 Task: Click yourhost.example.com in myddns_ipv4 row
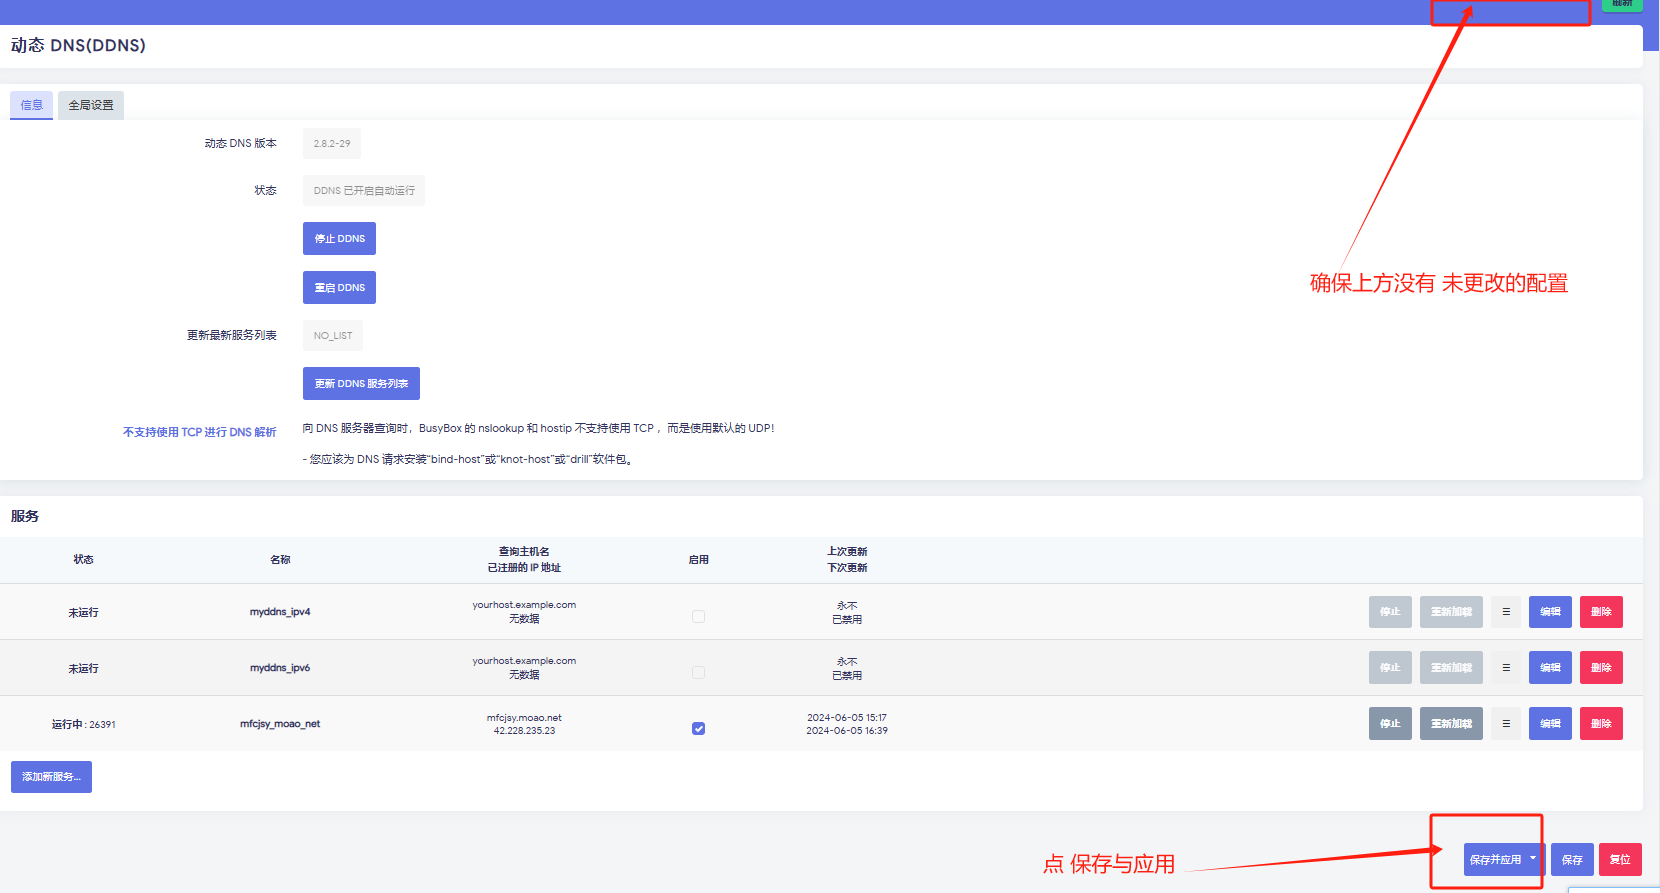coord(524,605)
